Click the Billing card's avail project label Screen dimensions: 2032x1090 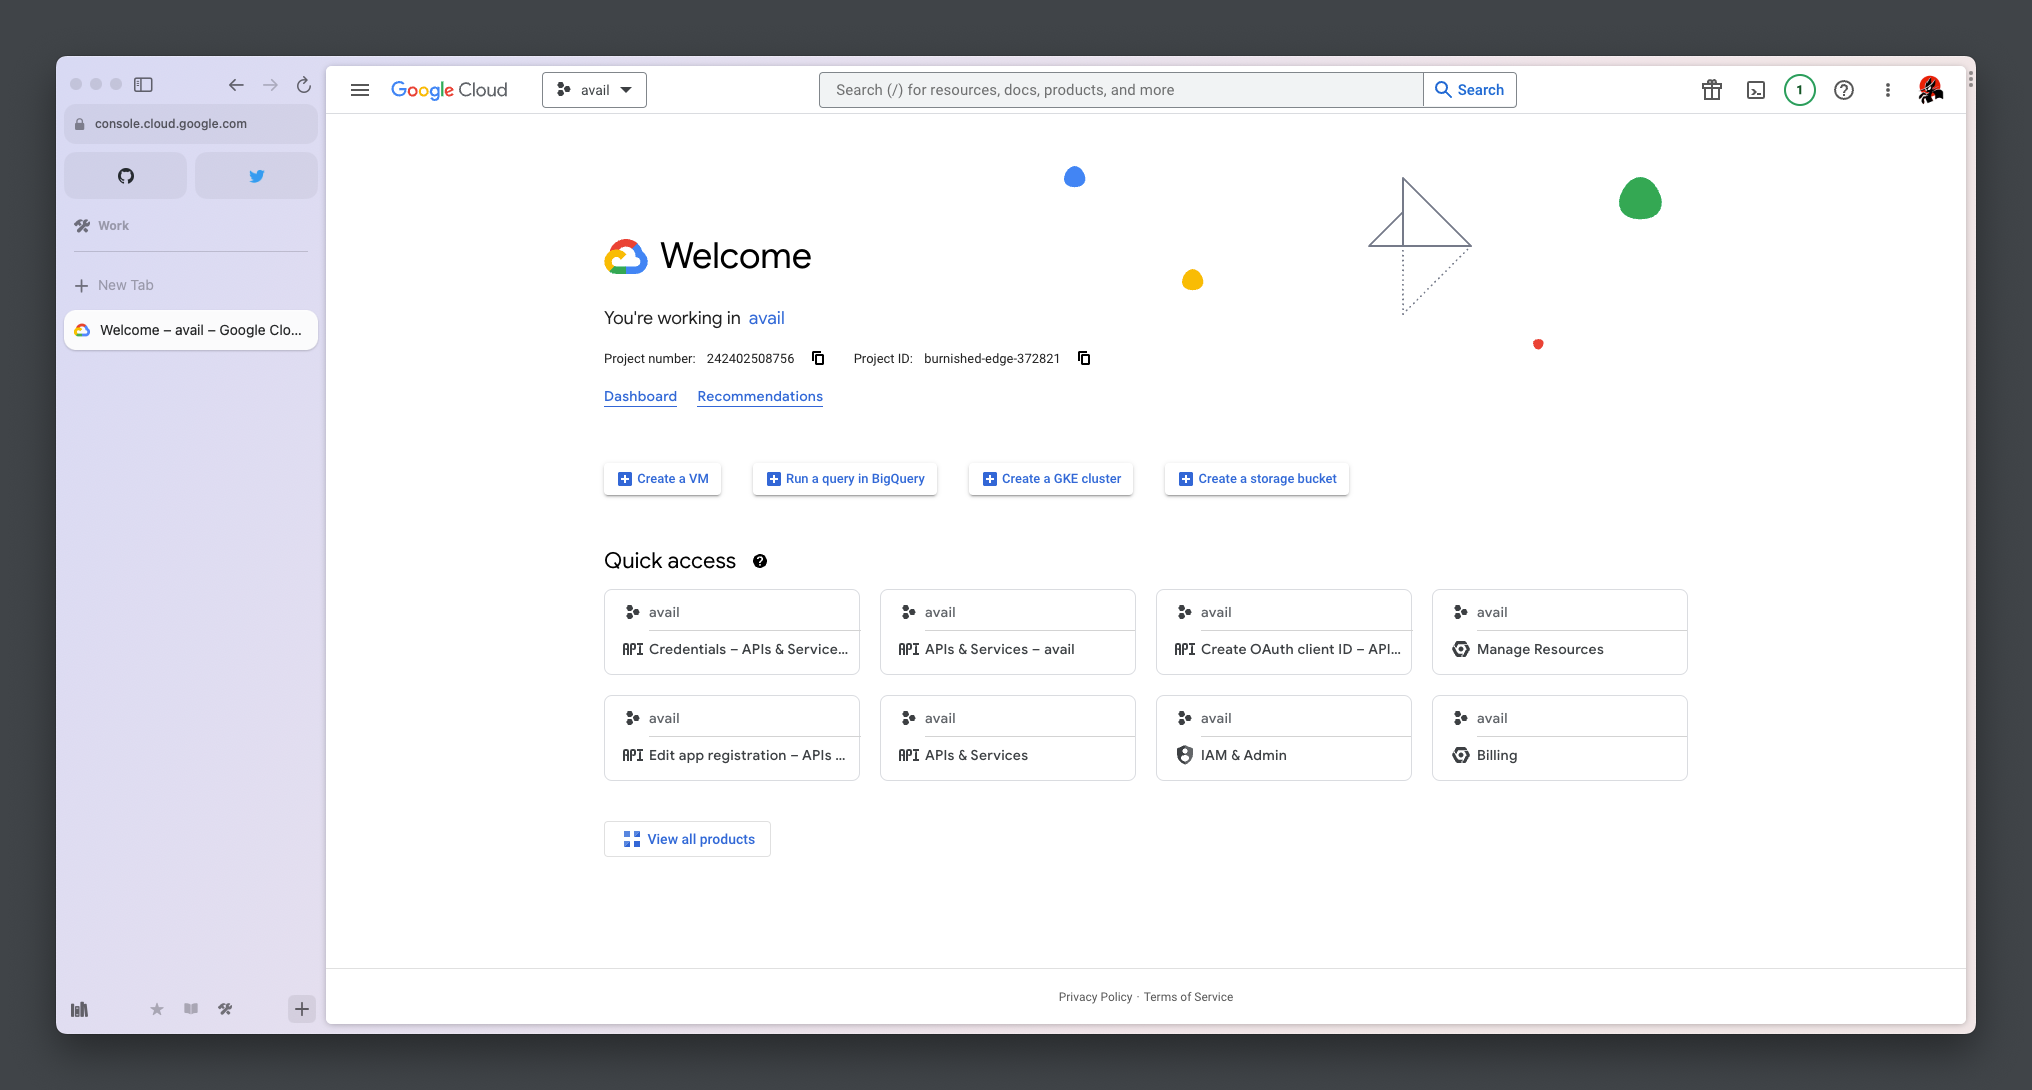1492,718
